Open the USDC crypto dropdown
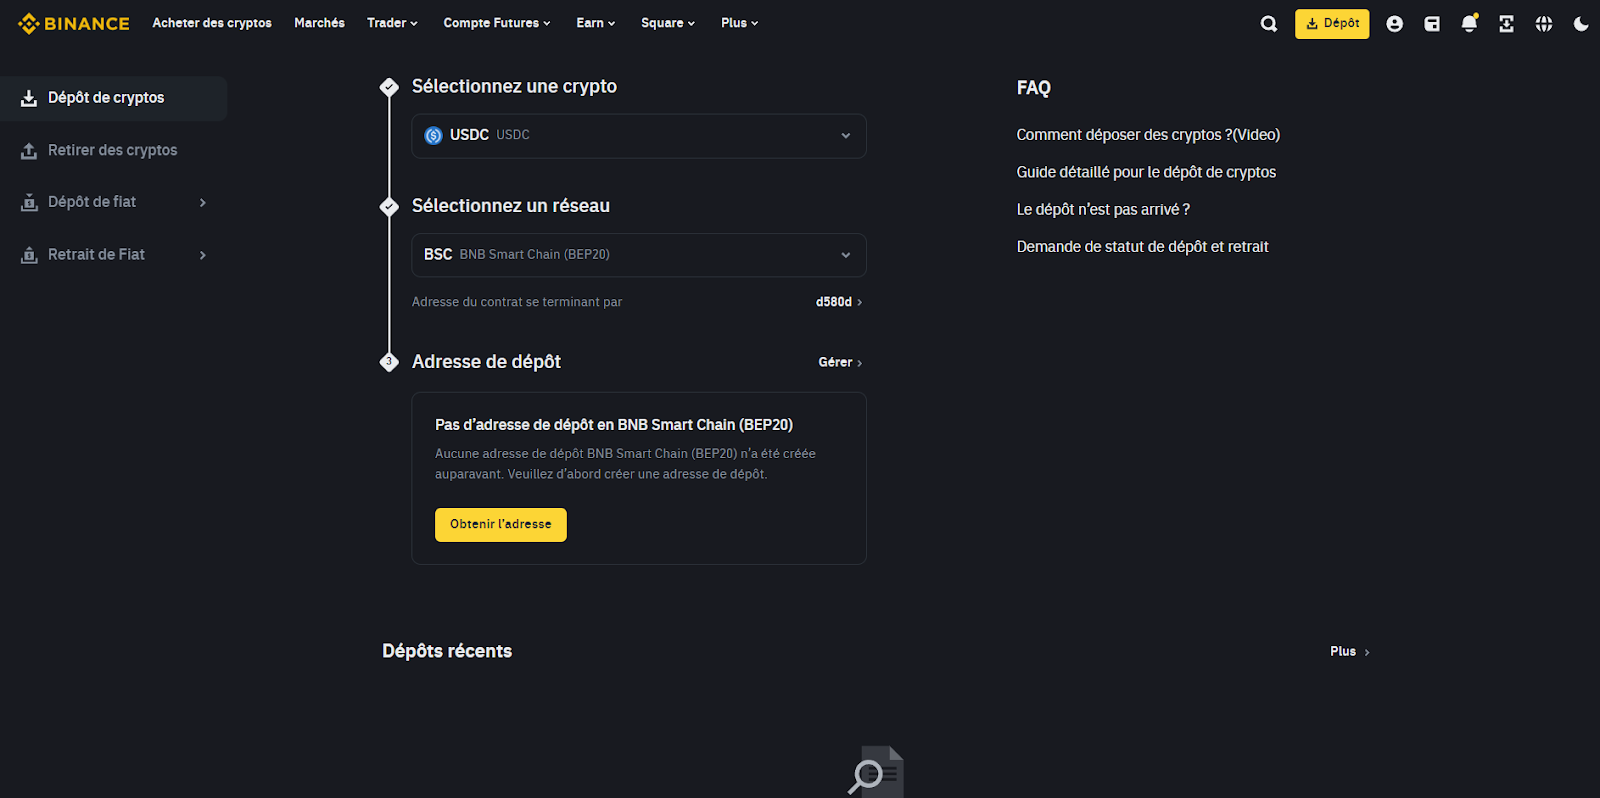 click(639, 136)
